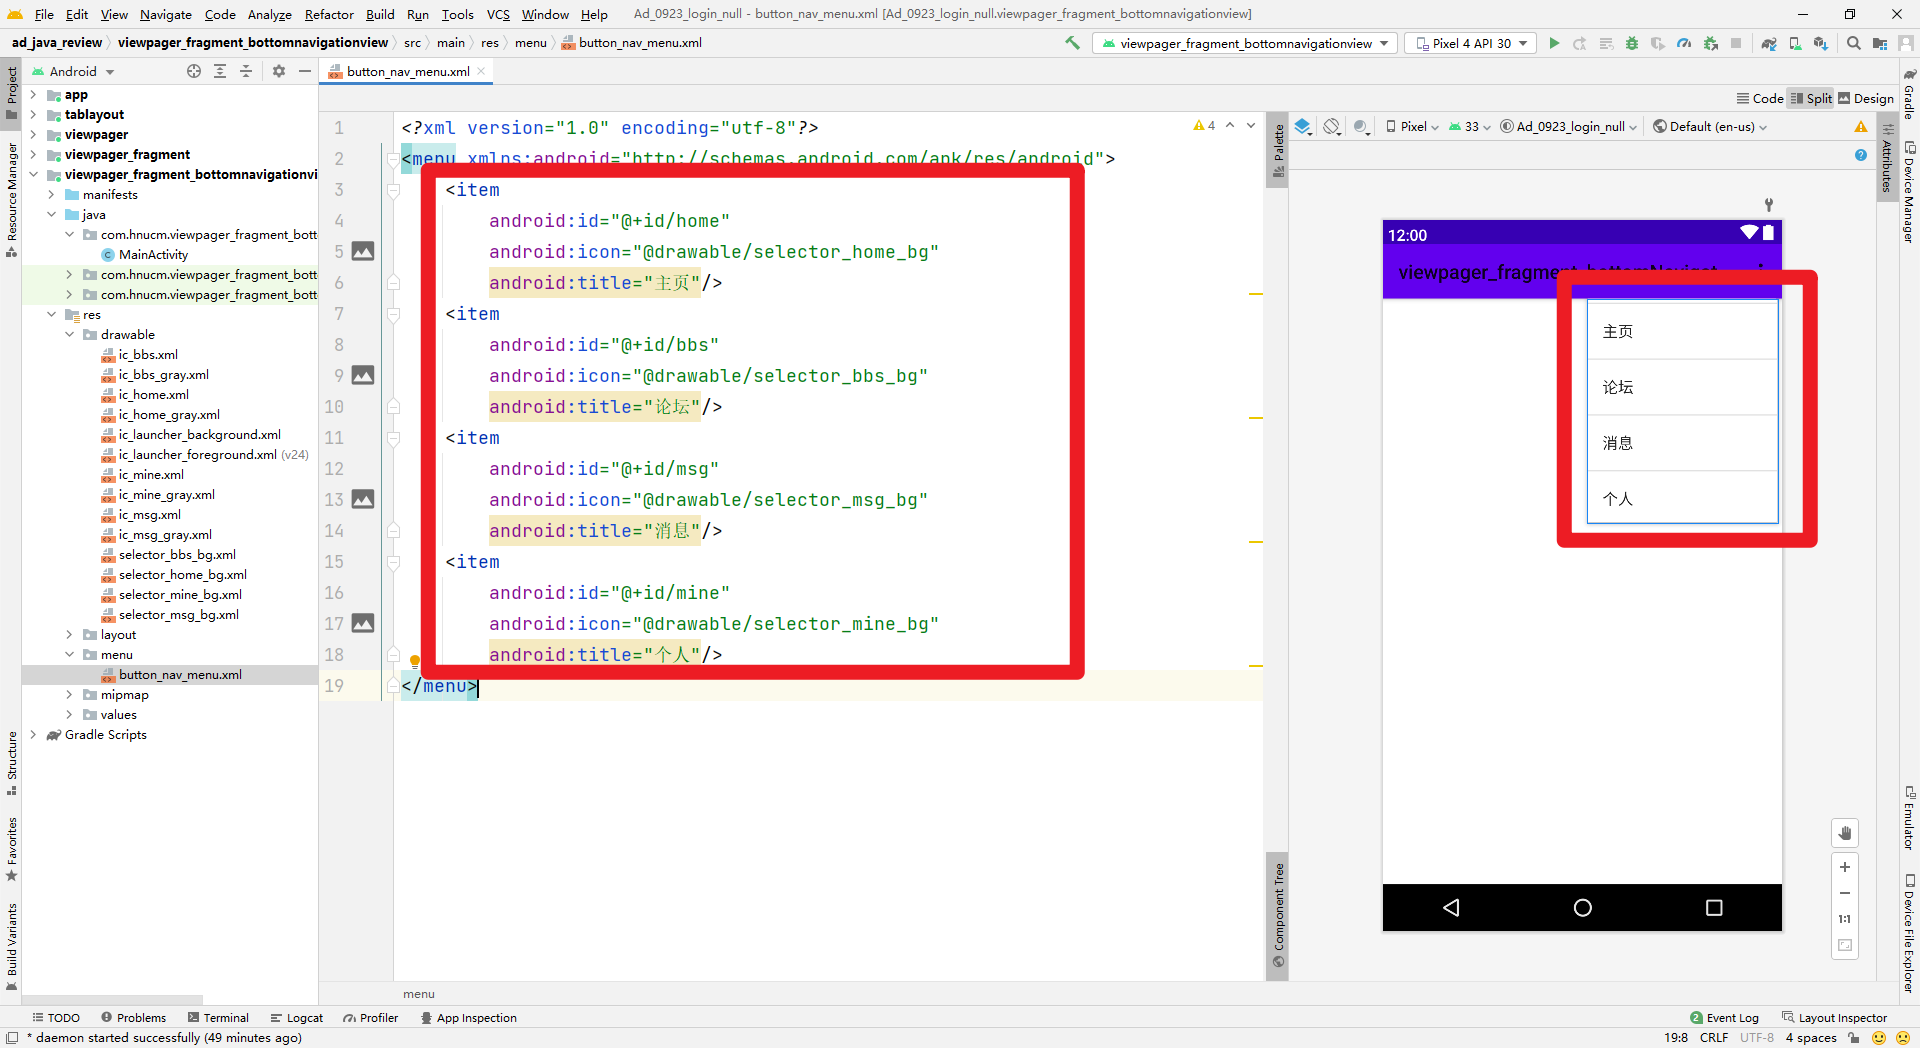
Task: Open the Ad_0923_login_null theme dropdown
Action: (x=1569, y=126)
